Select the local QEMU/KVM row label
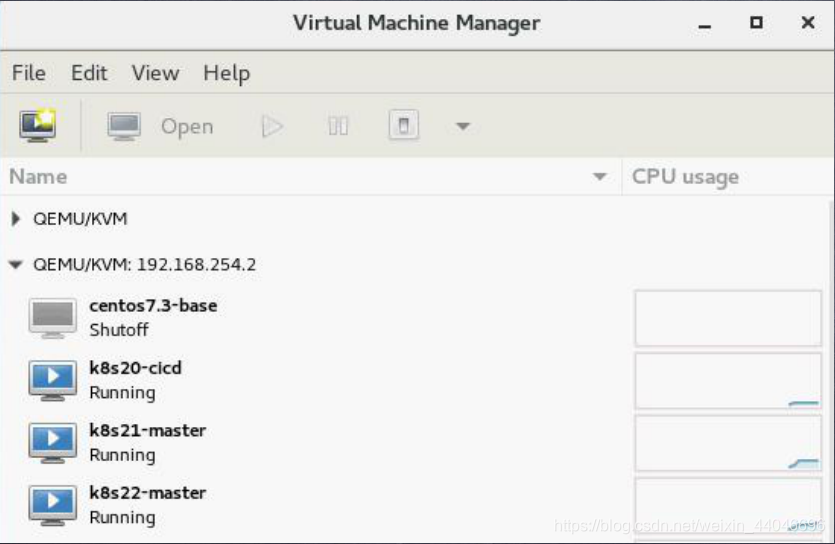Screen dimensions: 835x544 (80, 219)
